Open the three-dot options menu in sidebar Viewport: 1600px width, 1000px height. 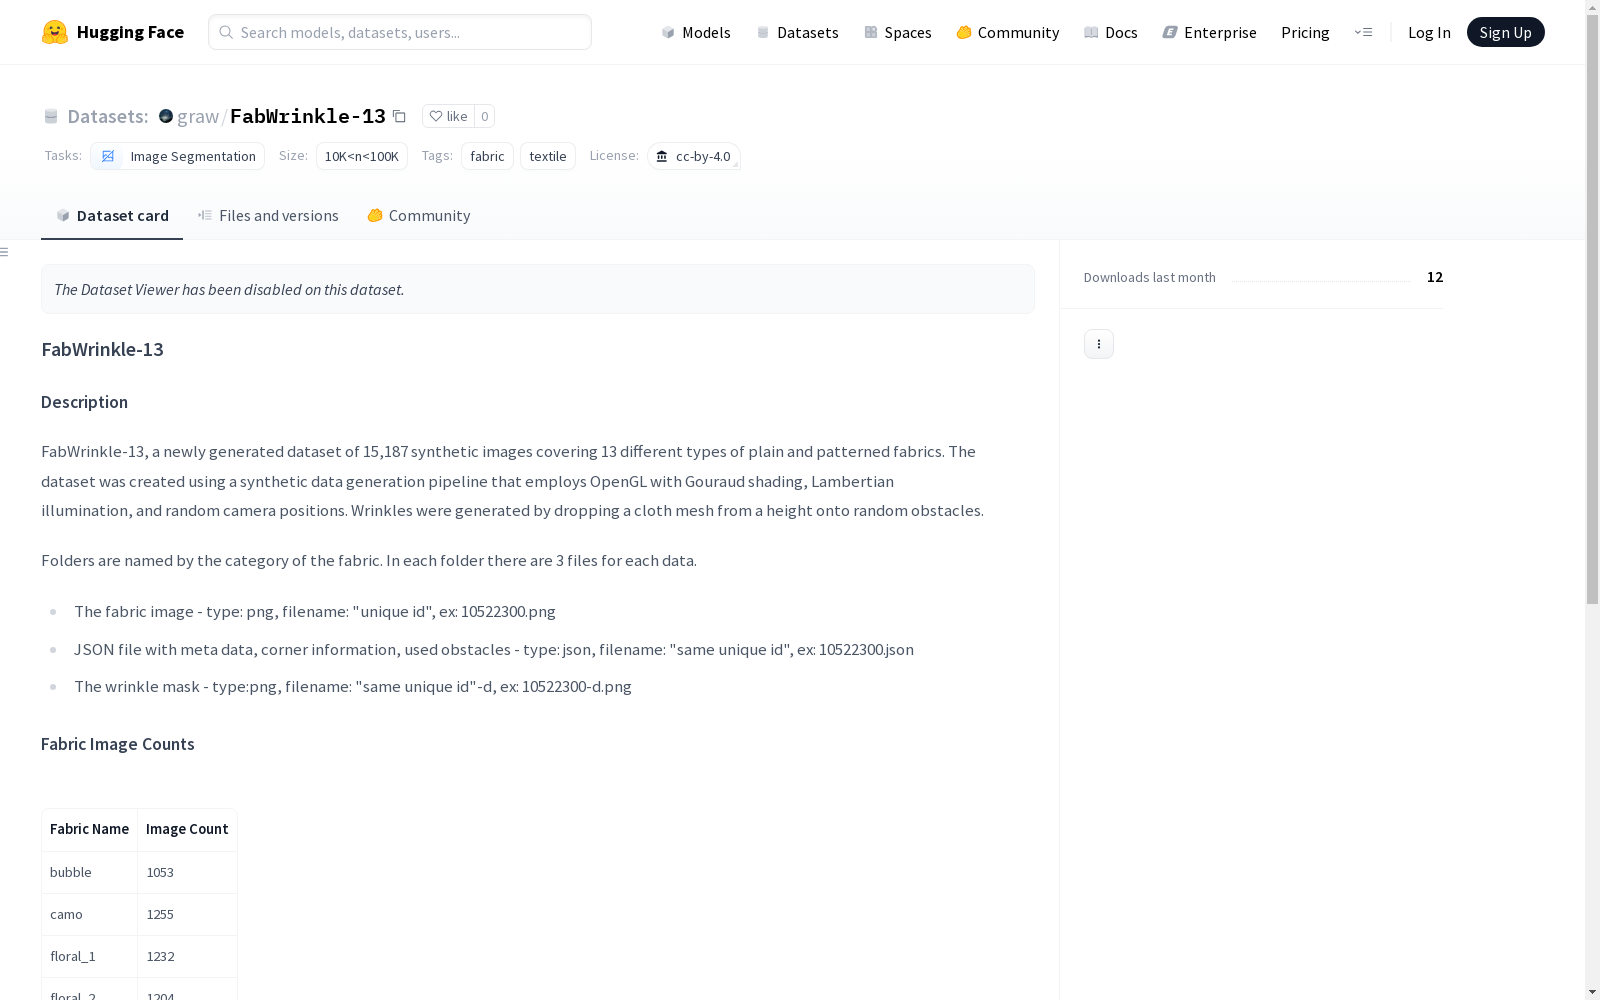1099,344
